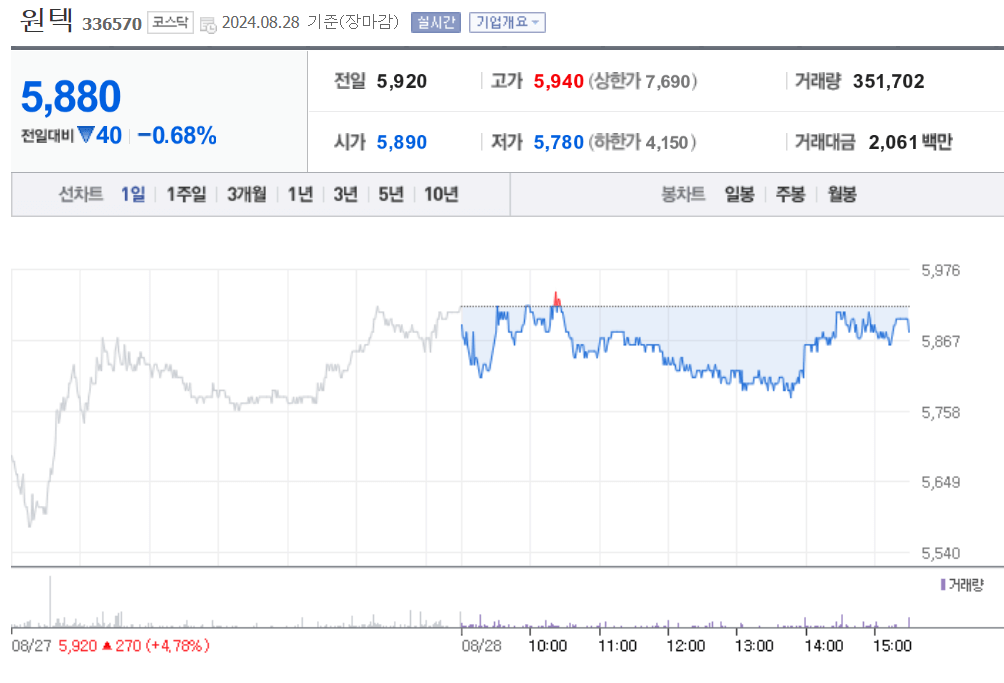1004x683 pixels.
Task: Click the current price 5,880
Action: pyautogui.click(x=70, y=97)
